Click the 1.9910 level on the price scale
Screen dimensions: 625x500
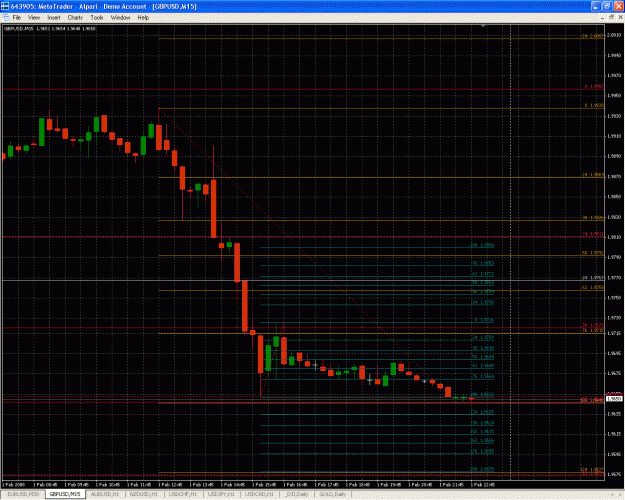pos(614,136)
